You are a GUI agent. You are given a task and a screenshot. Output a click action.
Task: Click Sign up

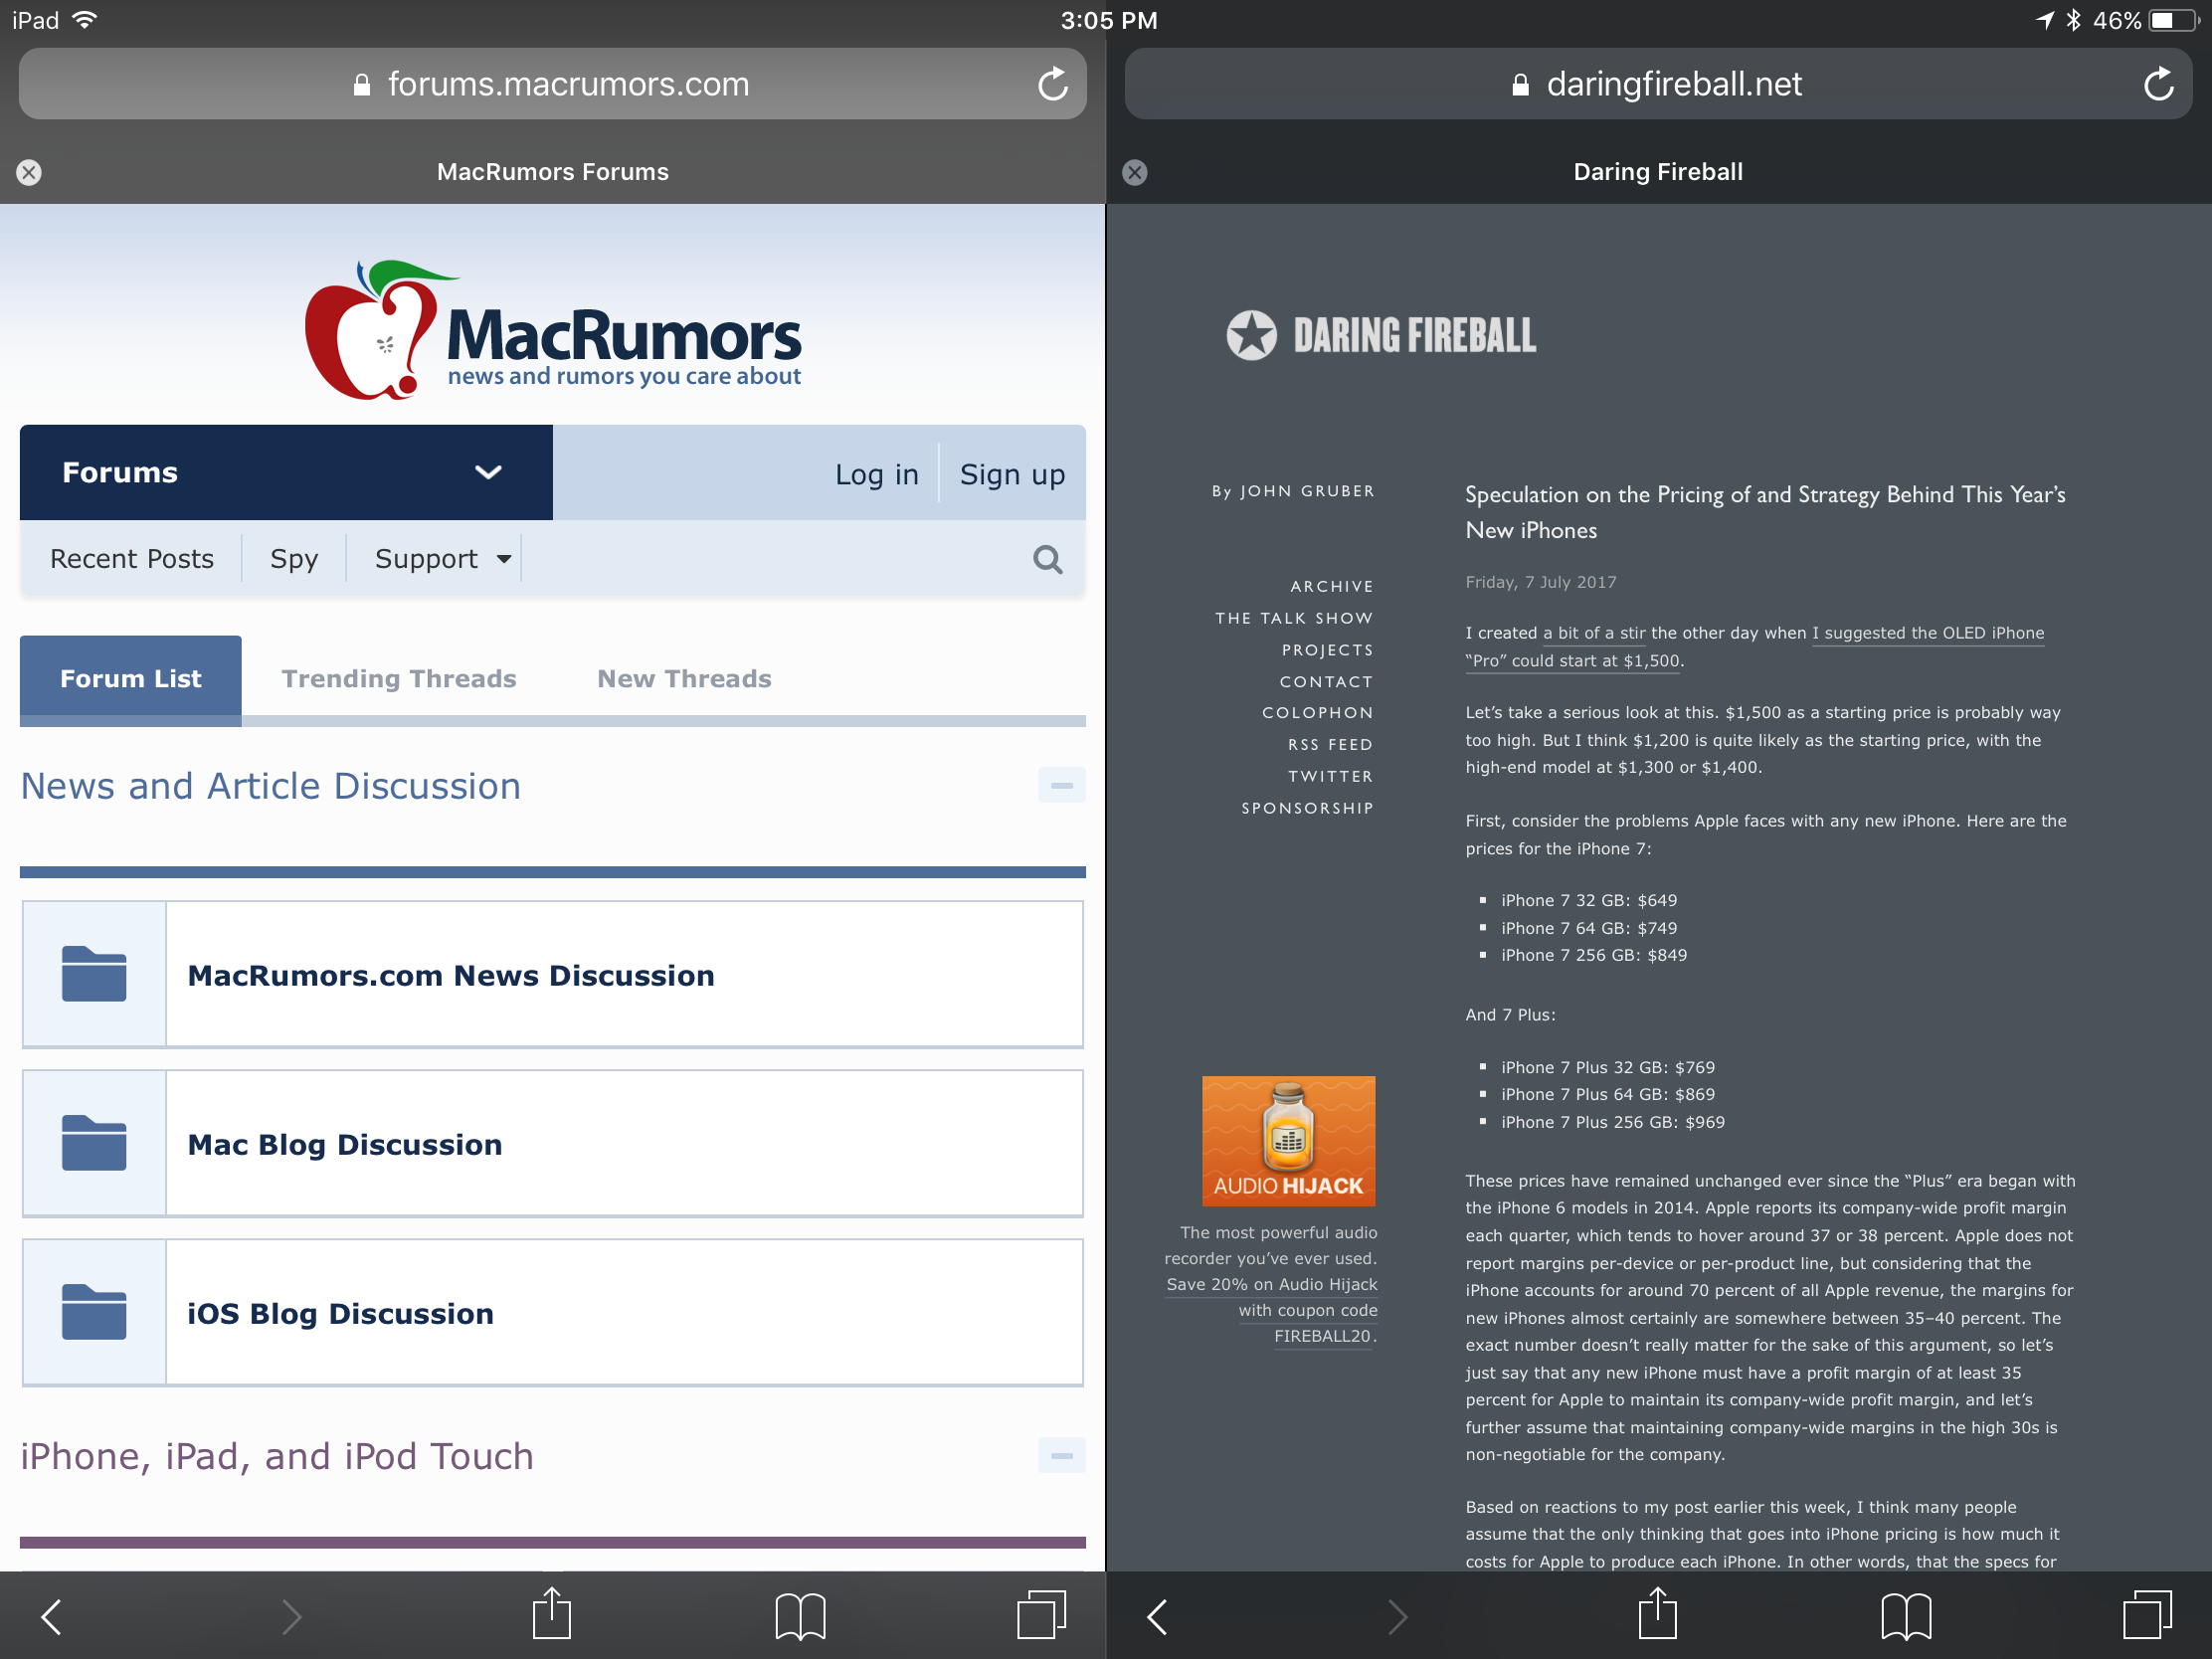pos(1012,474)
